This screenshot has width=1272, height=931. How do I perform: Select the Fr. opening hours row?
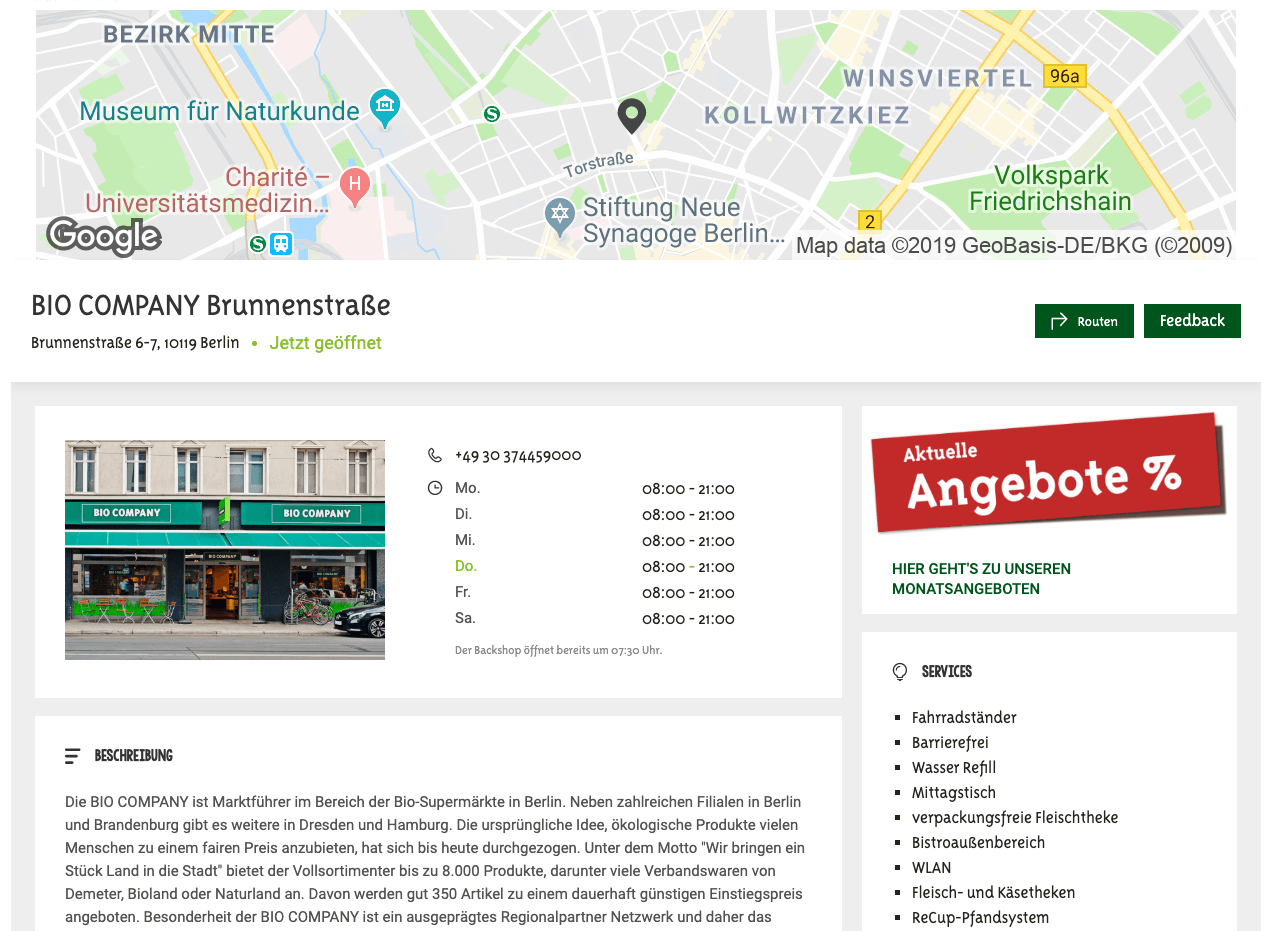click(595, 593)
